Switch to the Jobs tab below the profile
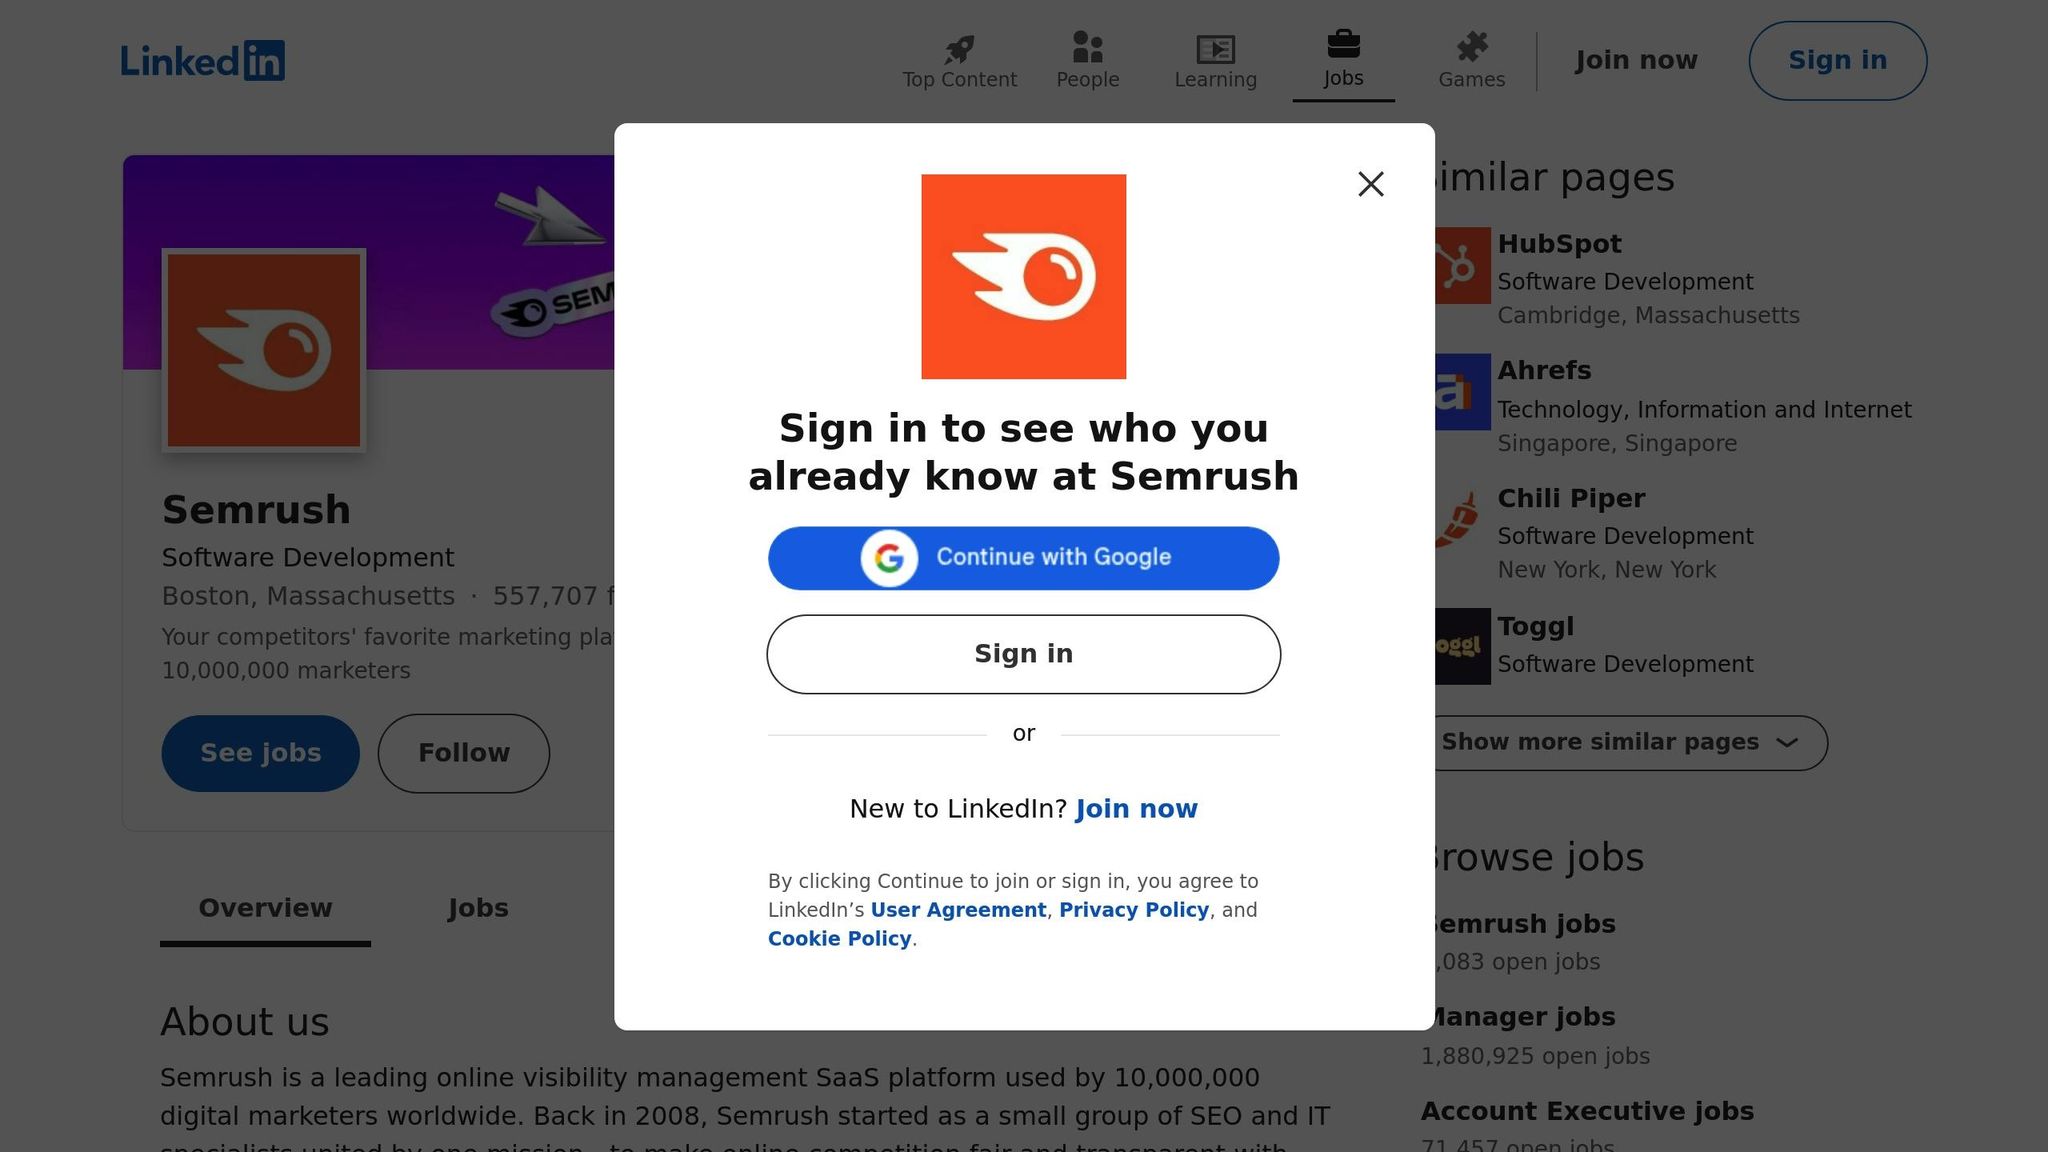Viewport: 2048px width, 1152px height. (x=478, y=909)
